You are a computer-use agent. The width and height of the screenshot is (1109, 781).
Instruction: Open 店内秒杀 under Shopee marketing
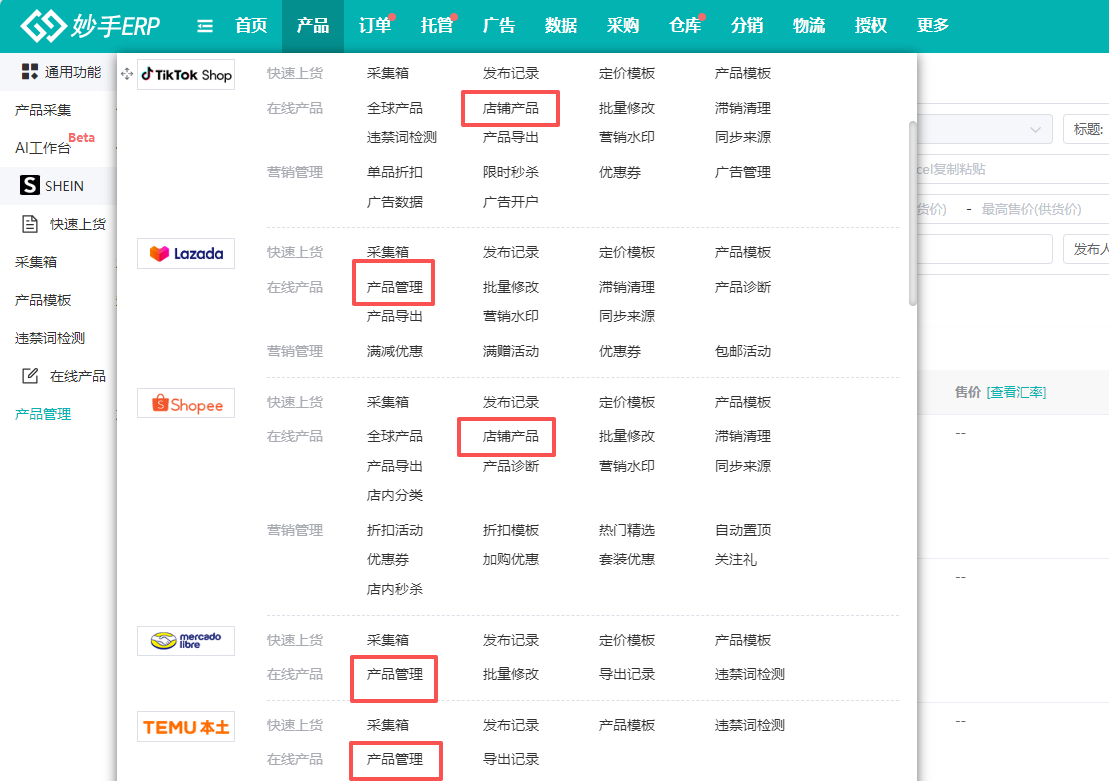tap(395, 589)
